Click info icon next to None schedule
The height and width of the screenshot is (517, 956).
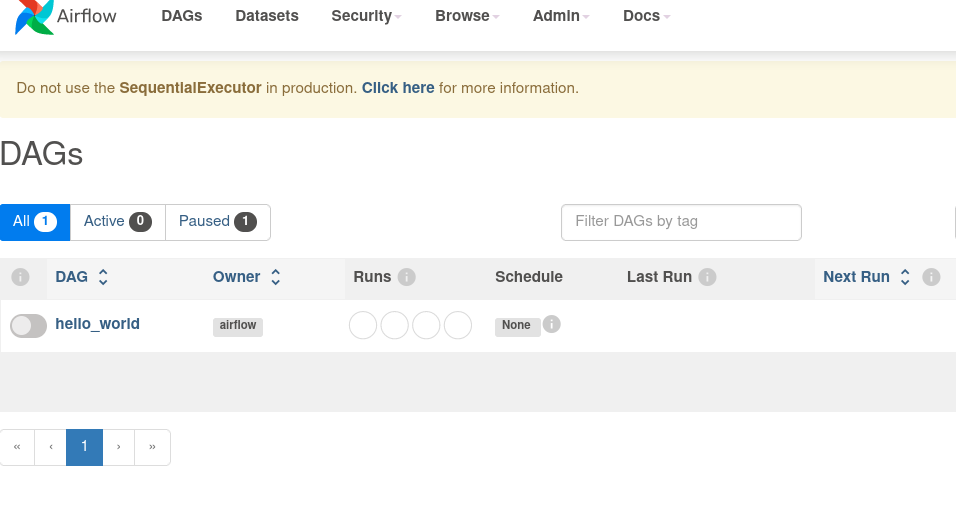(x=552, y=324)
